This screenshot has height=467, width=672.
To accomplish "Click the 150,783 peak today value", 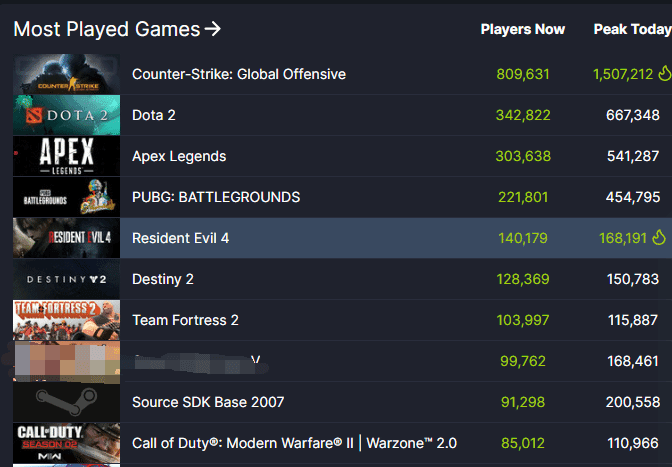I will (633, 279).
